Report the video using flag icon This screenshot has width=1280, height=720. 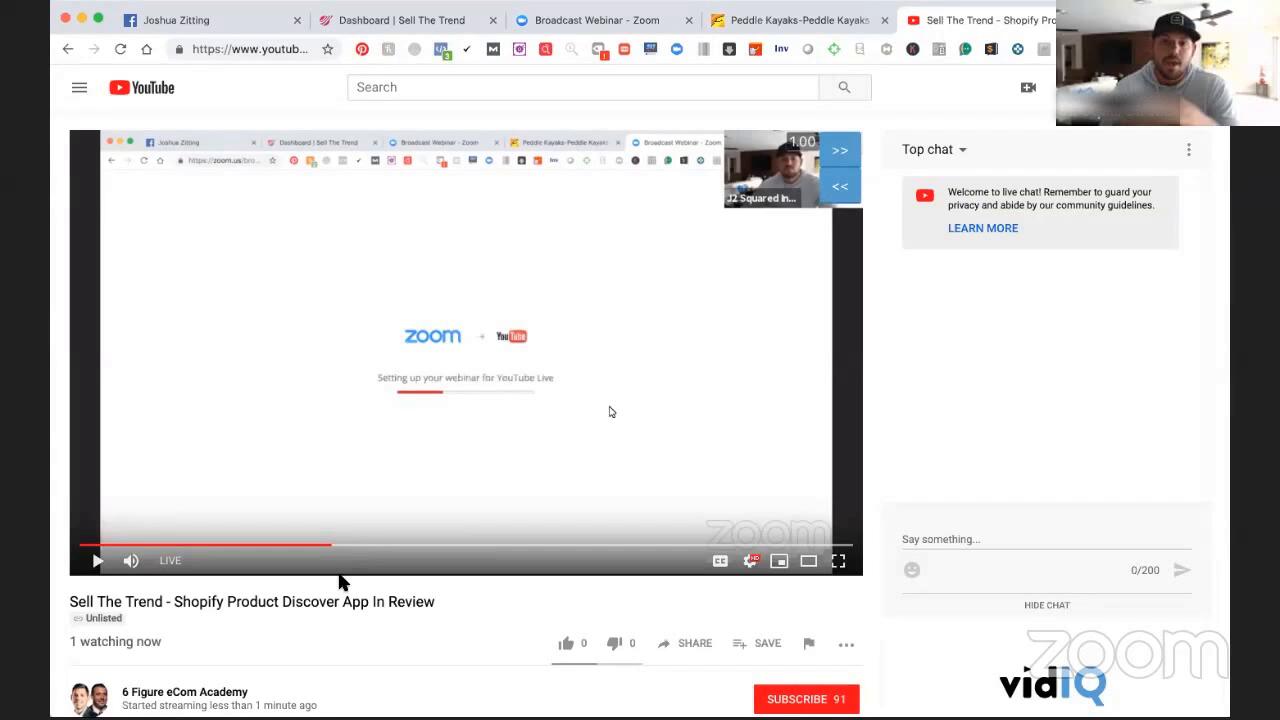coord(809,644)
